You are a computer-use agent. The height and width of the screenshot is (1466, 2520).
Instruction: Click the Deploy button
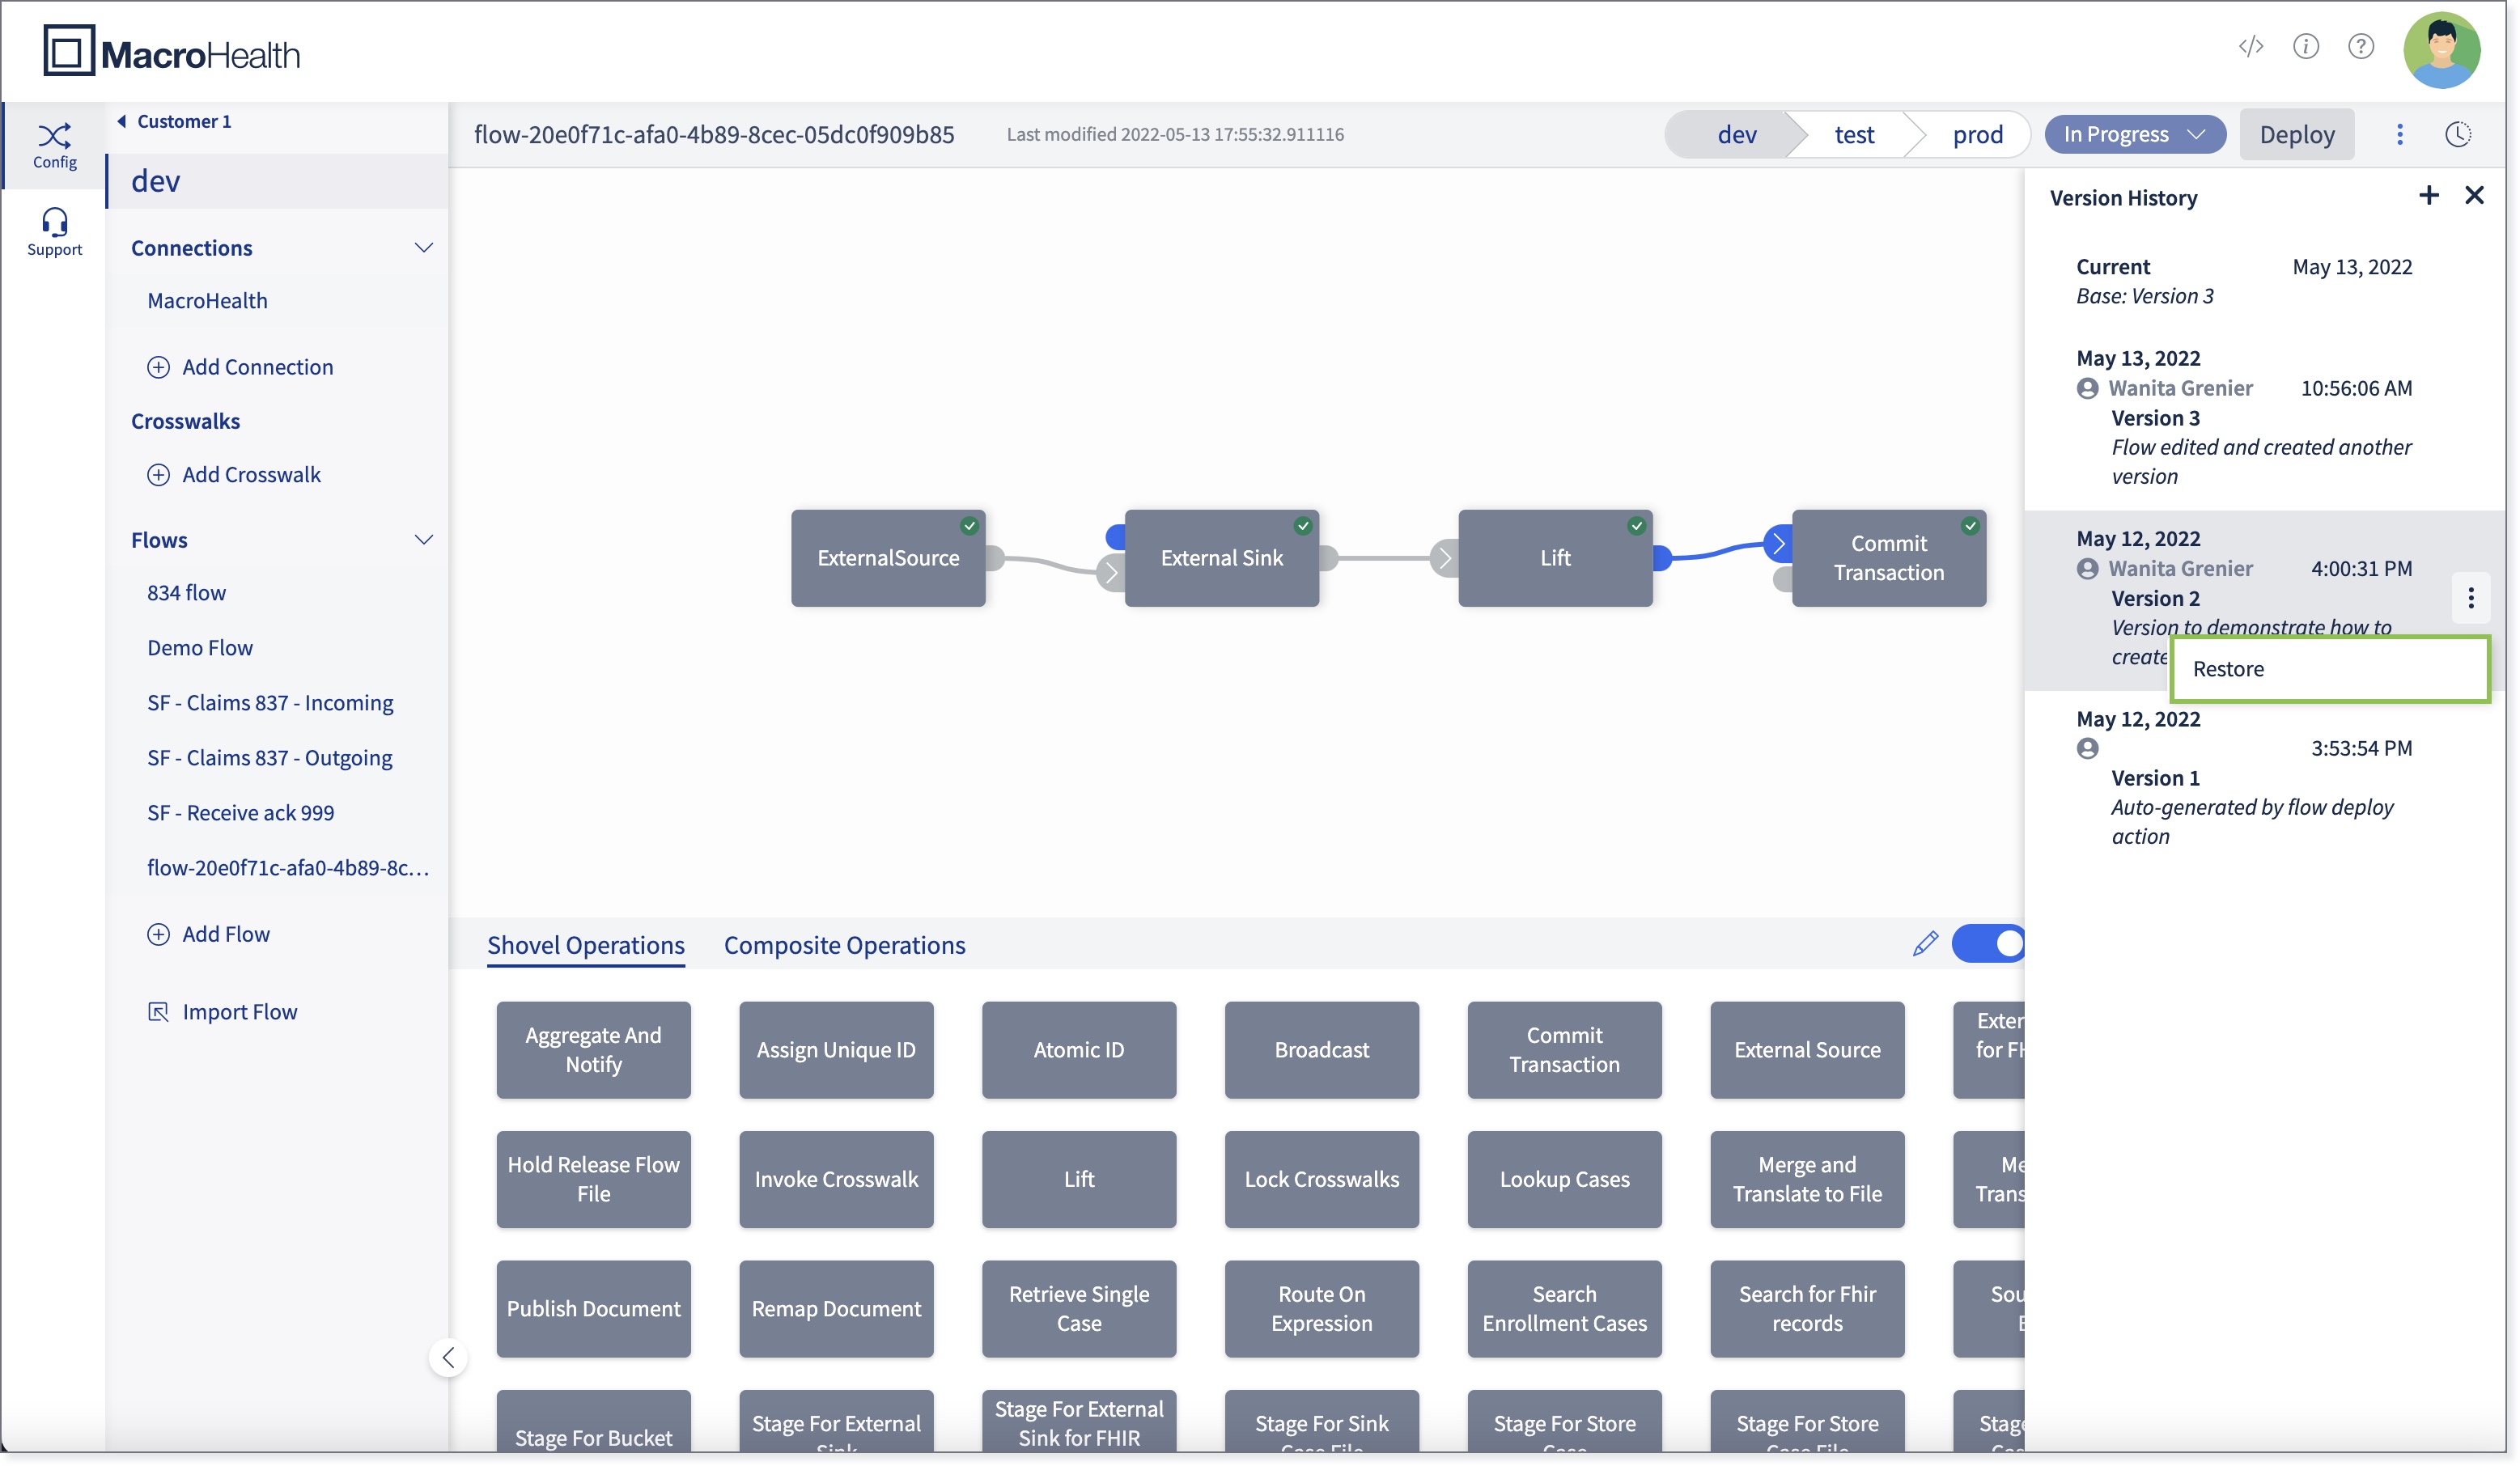click(2297, 134)
